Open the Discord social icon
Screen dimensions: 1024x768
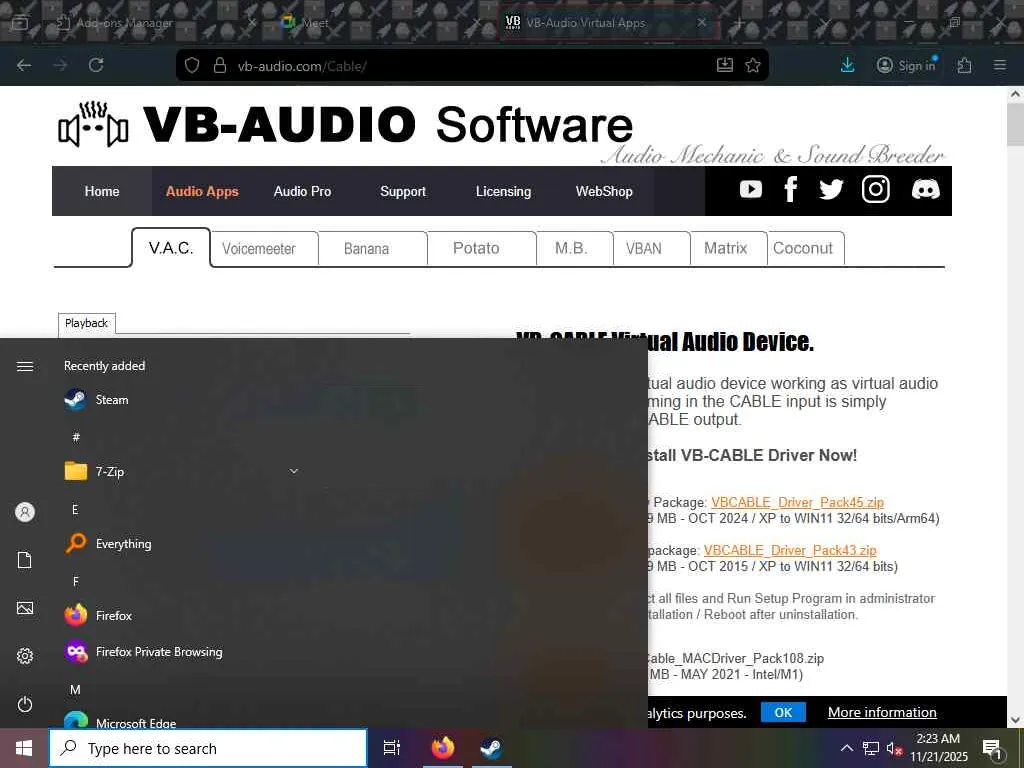(x=925, y=189)
